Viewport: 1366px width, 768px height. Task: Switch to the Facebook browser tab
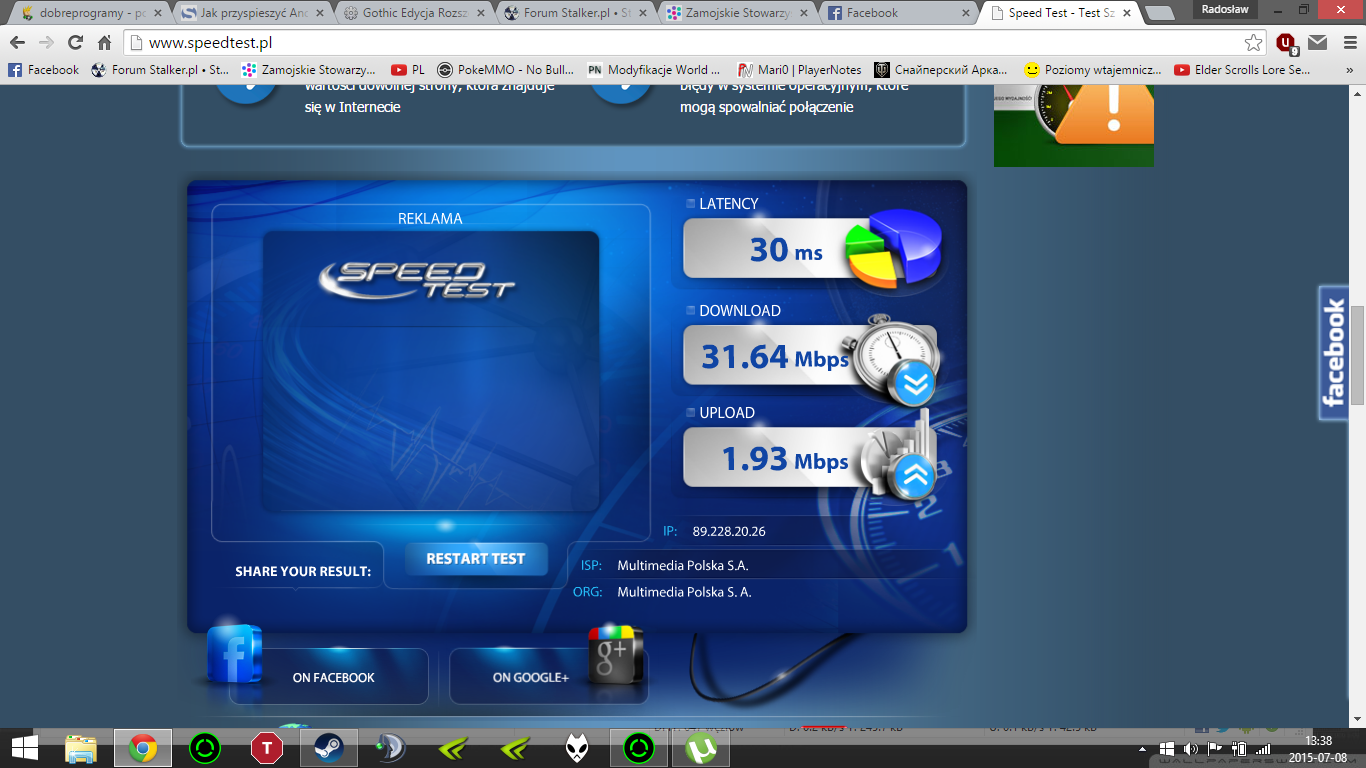898,13
